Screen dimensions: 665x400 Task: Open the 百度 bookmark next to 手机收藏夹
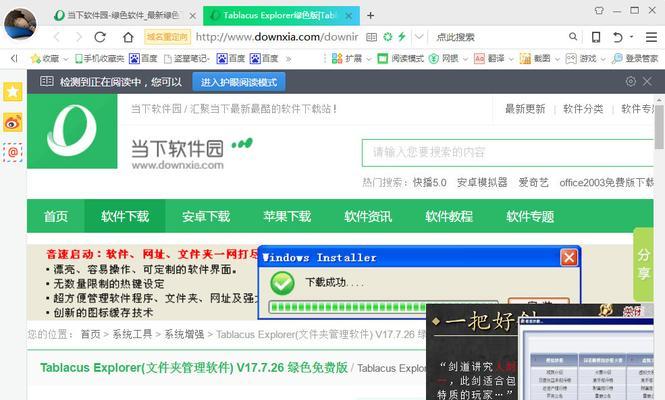(x=143, y=59)
